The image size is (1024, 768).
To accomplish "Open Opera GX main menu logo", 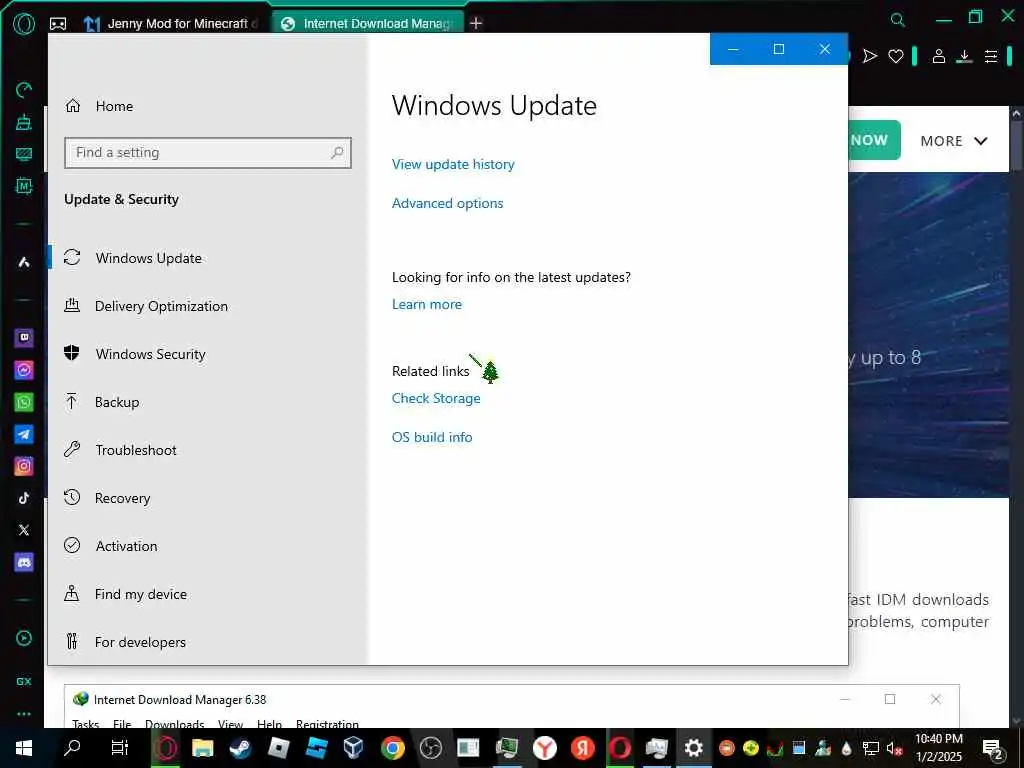I will (x=24, y=24).
